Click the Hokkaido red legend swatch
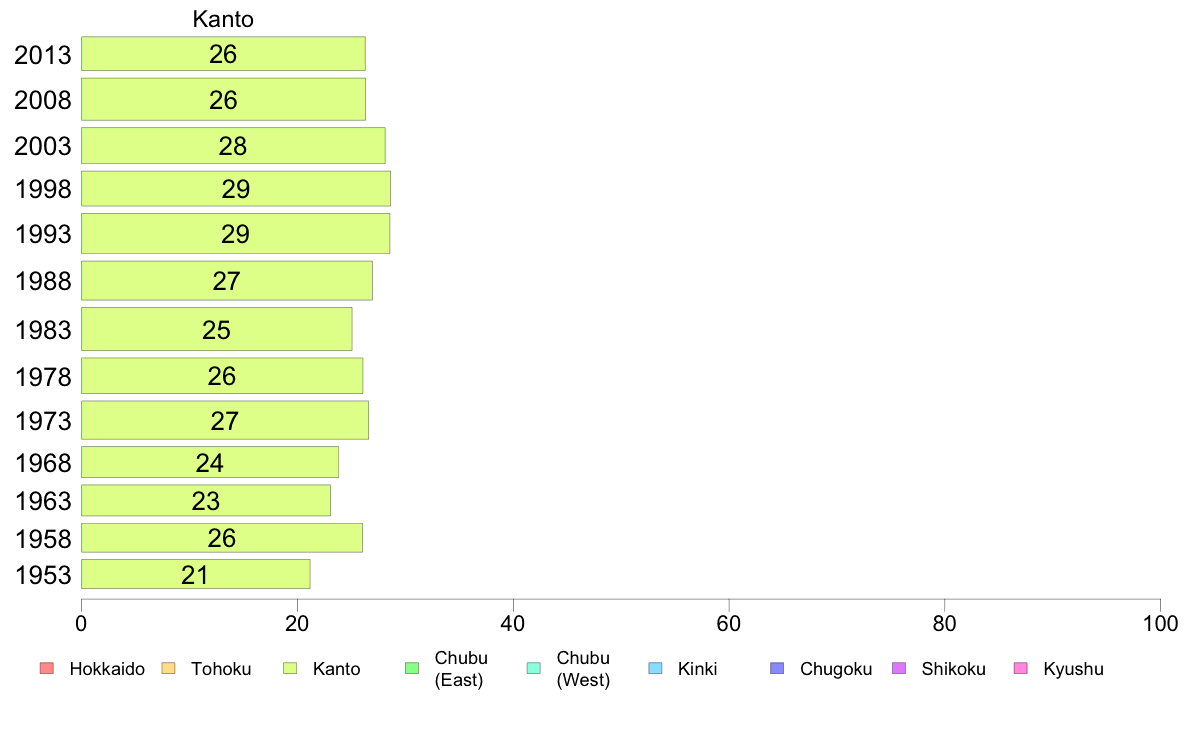 [x=46, y=668]
